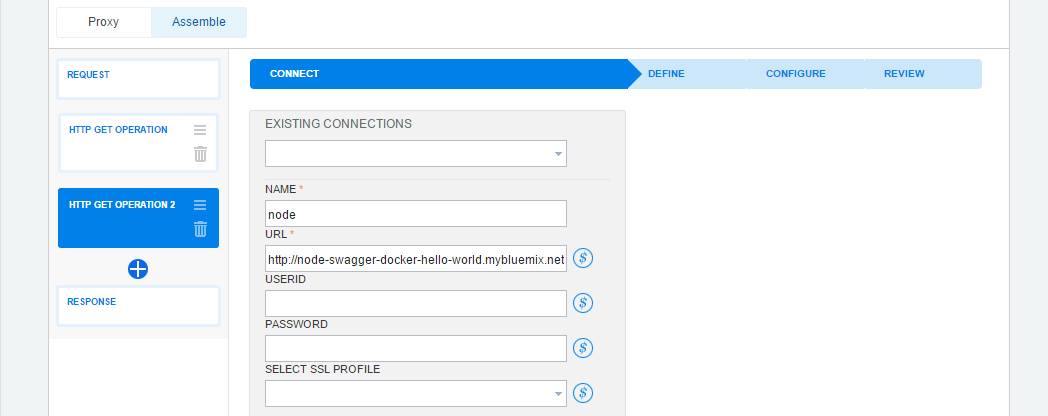Image resolution: width=1048 pixels, height=416 pixels.
Task: Add a new operation with plus icon
Action: pyautogui.click(x=138, y=269)
